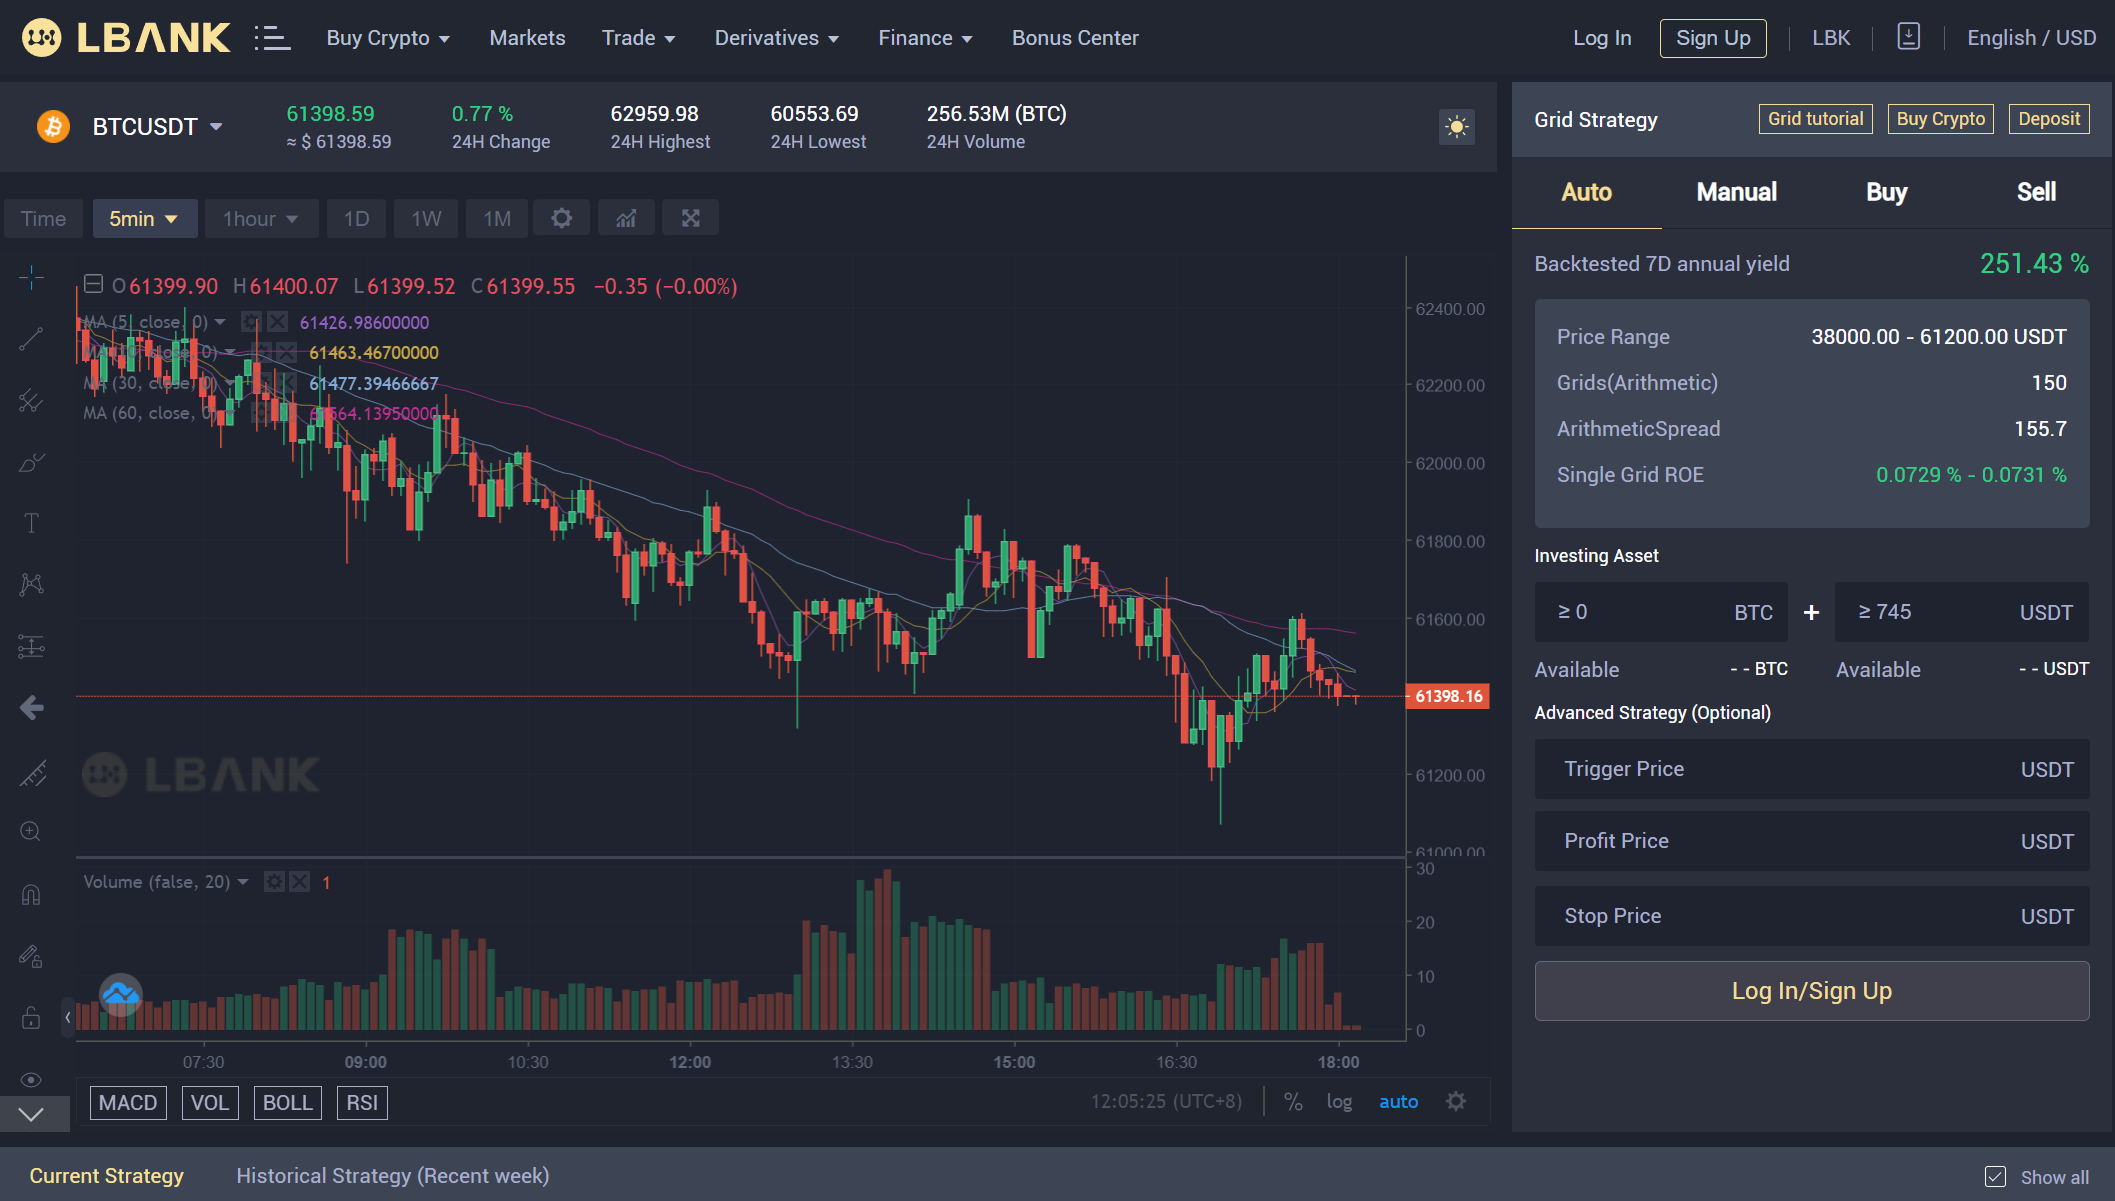Open bottom-right chart settings gear

point(1456,1101)
